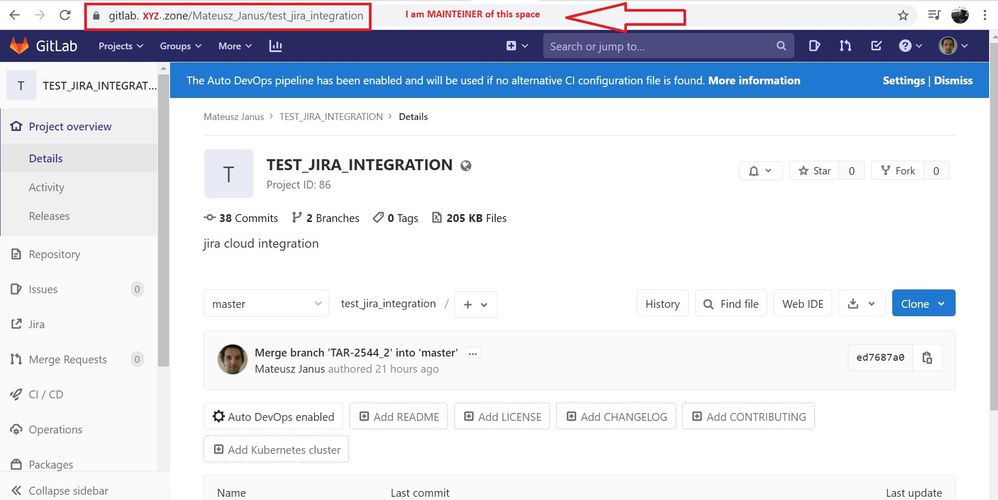Click the Find file button
Screen dimensions: 998x500
click(x=731, y=303)
